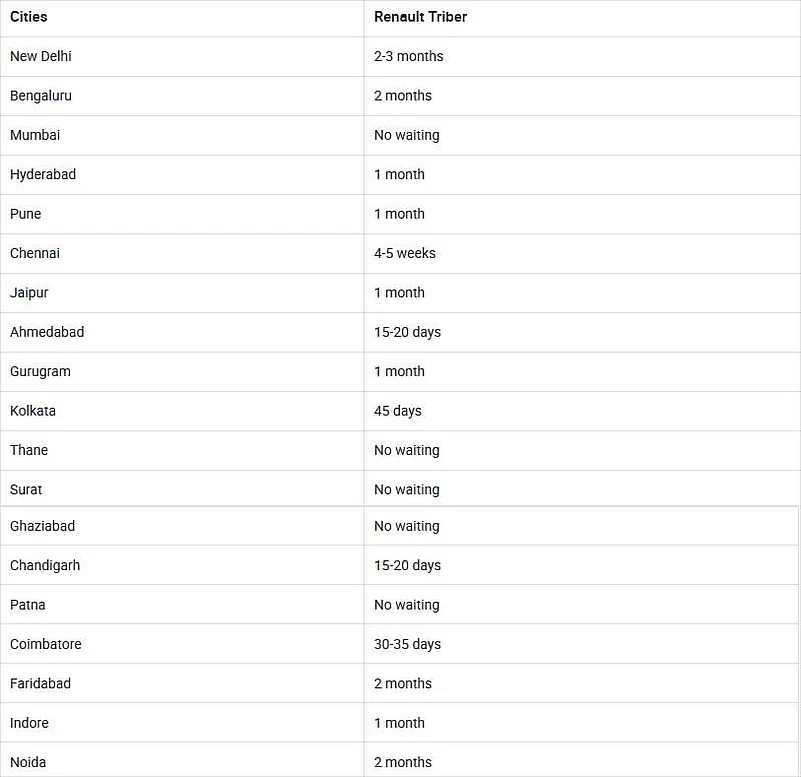Click the Bengaluru city cell
The image size is (801, 777).
click(41, 96)
